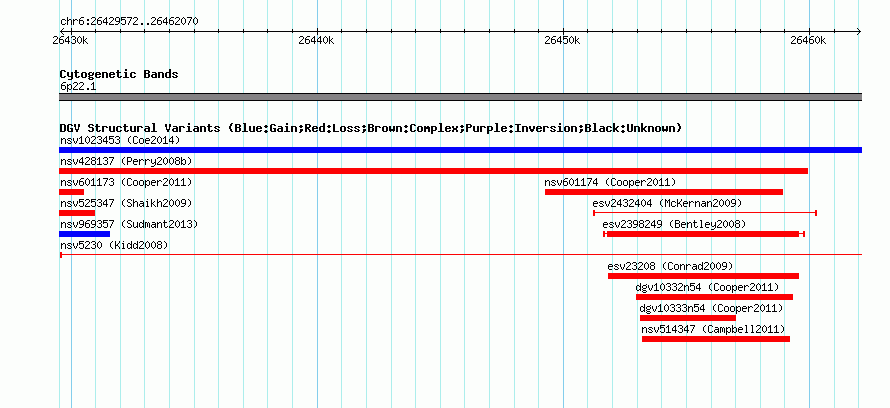
Task: Select the red esv23208 loss bar
Action: pyautogui.click(x=703, y=276)
